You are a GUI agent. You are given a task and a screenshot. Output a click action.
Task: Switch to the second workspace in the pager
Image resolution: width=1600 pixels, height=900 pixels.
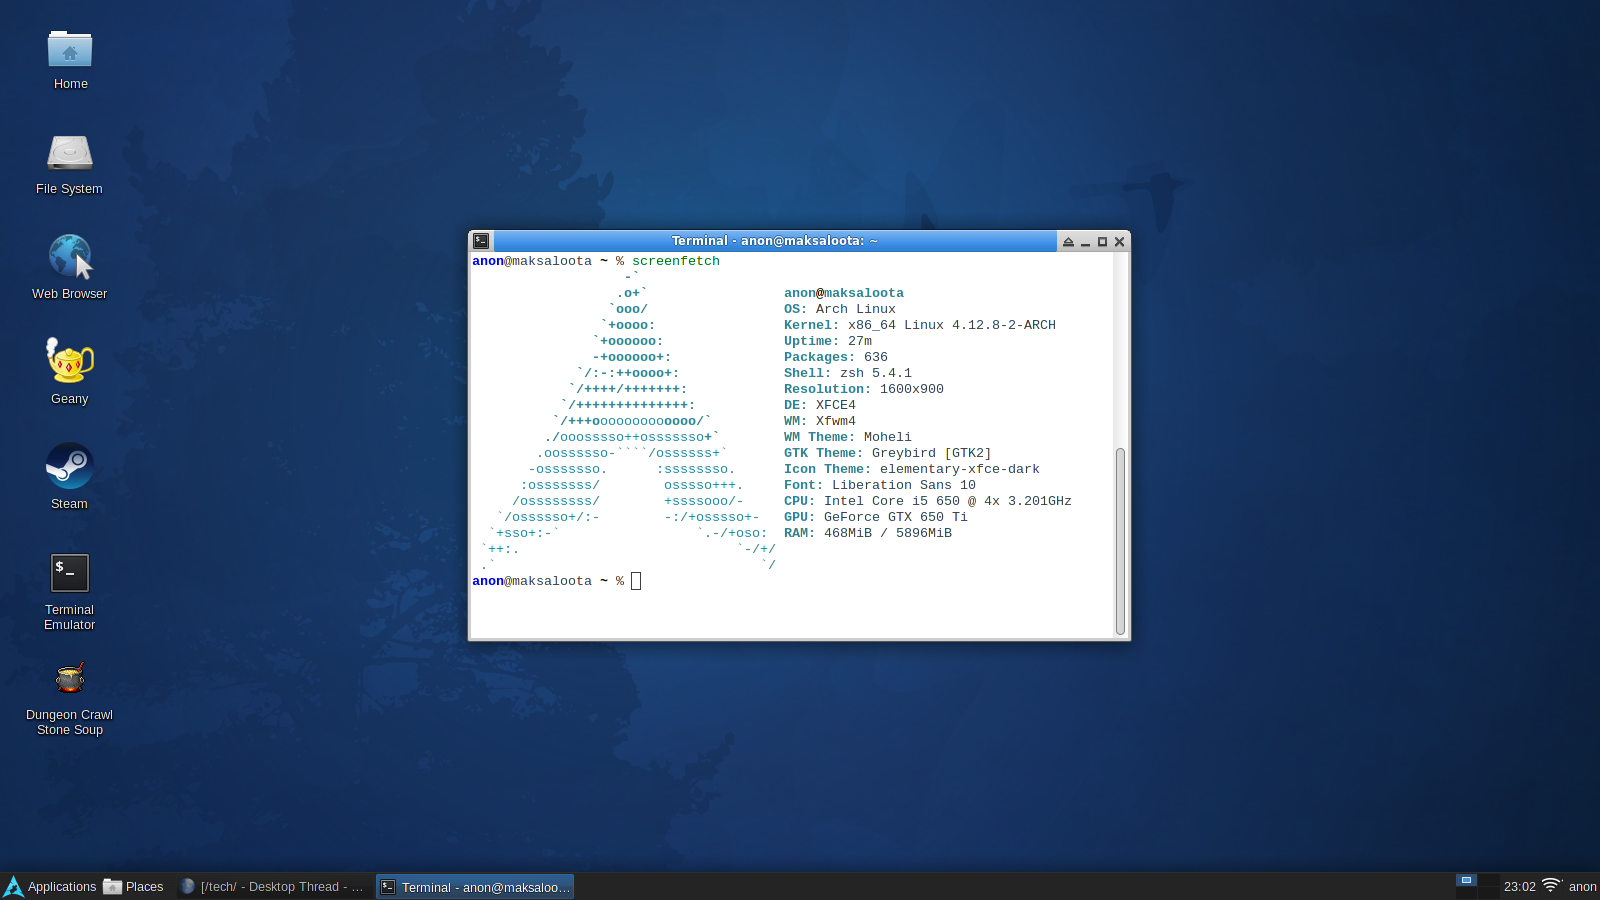1488,881
